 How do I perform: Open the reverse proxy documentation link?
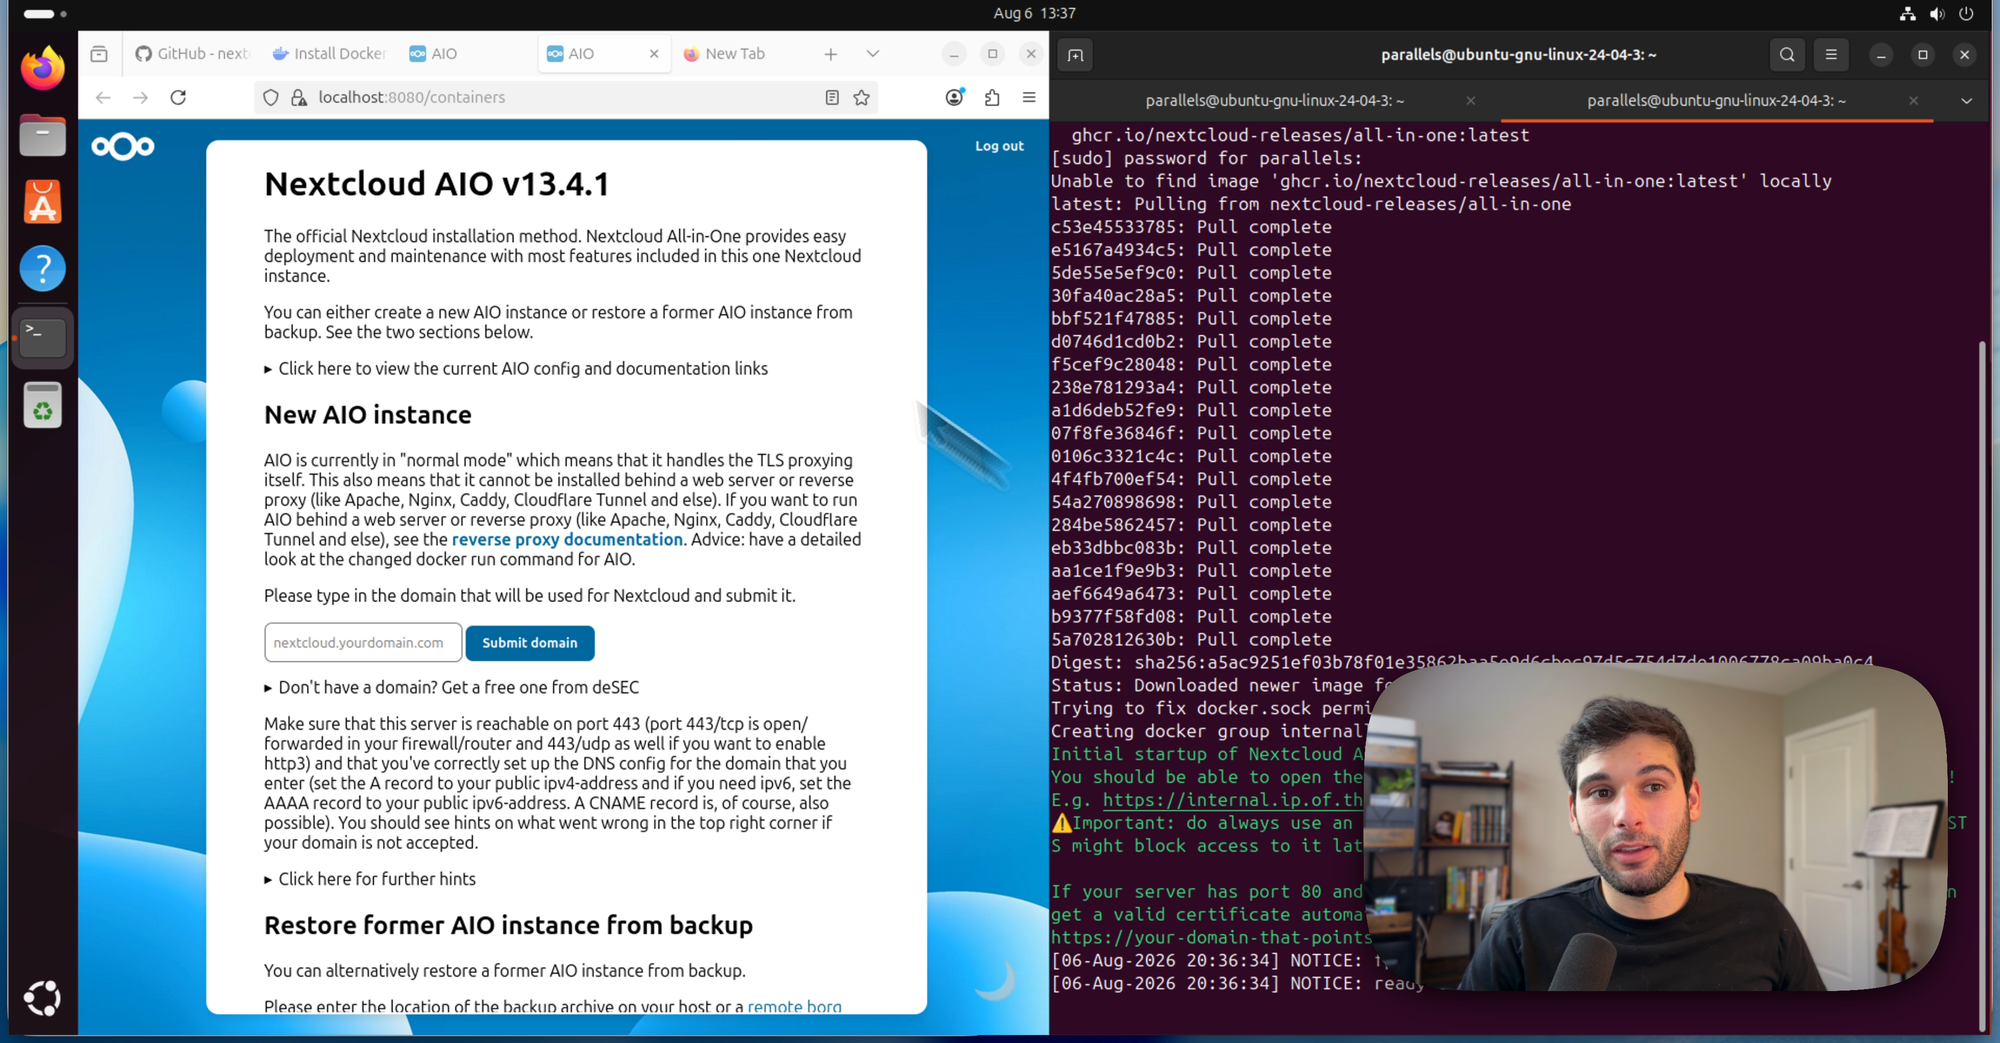[567, 540]
